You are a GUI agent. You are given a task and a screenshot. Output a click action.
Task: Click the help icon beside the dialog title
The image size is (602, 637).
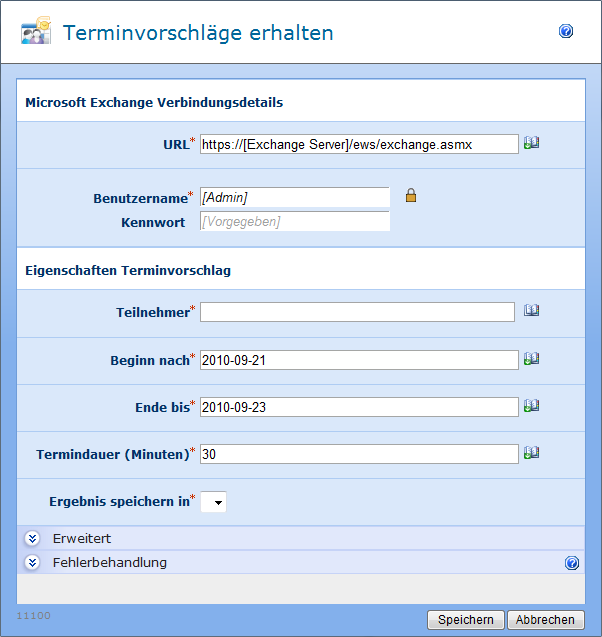point(566,32)
